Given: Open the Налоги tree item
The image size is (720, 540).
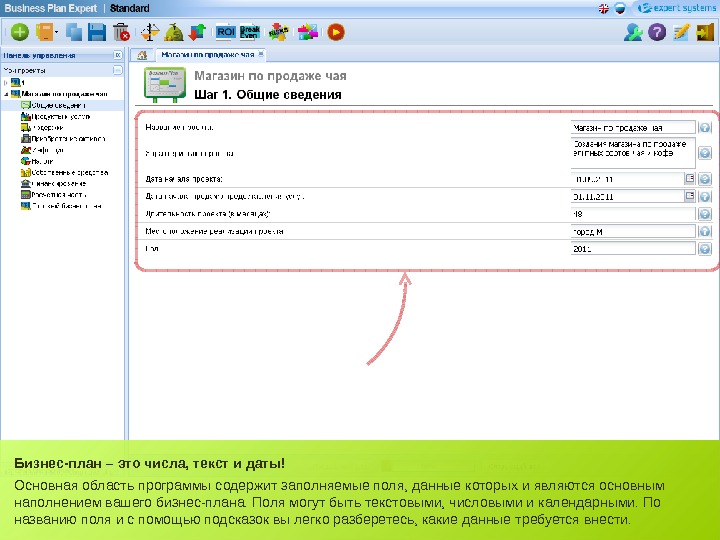Looking at the screenshot, I should 37,161.
